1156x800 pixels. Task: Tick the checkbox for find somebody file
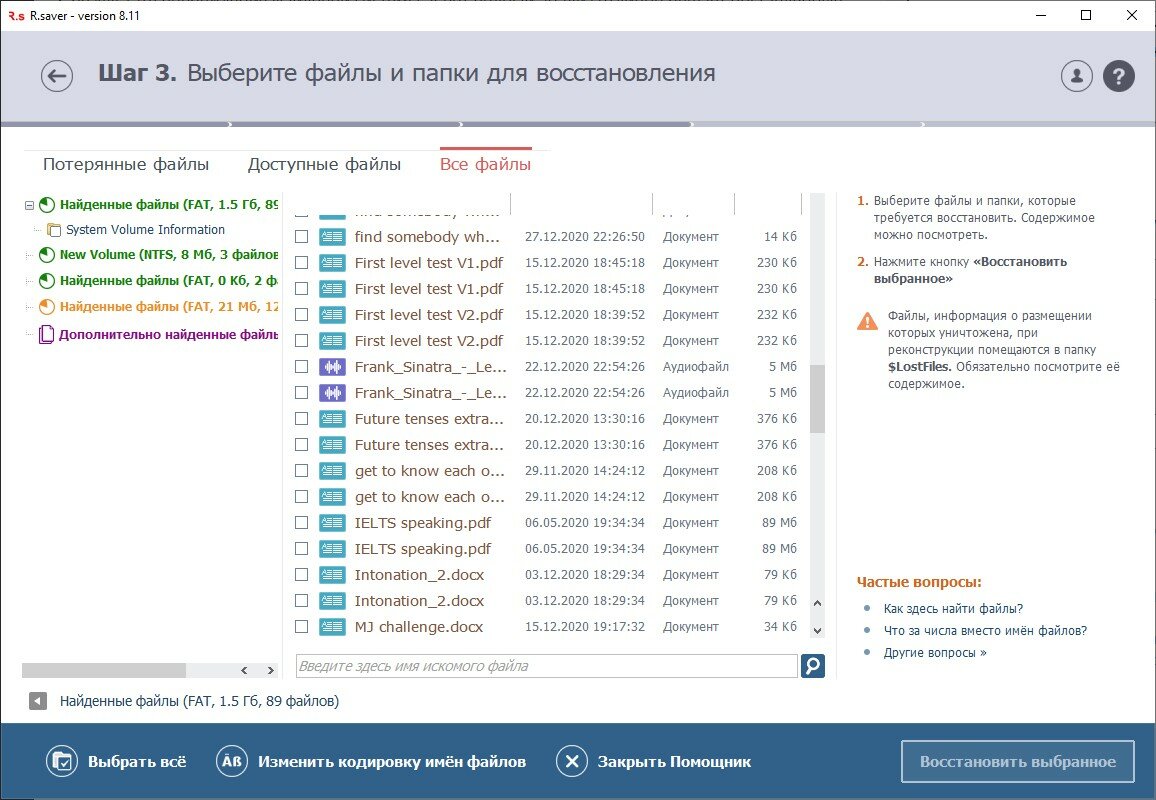[x=302, y=237]
